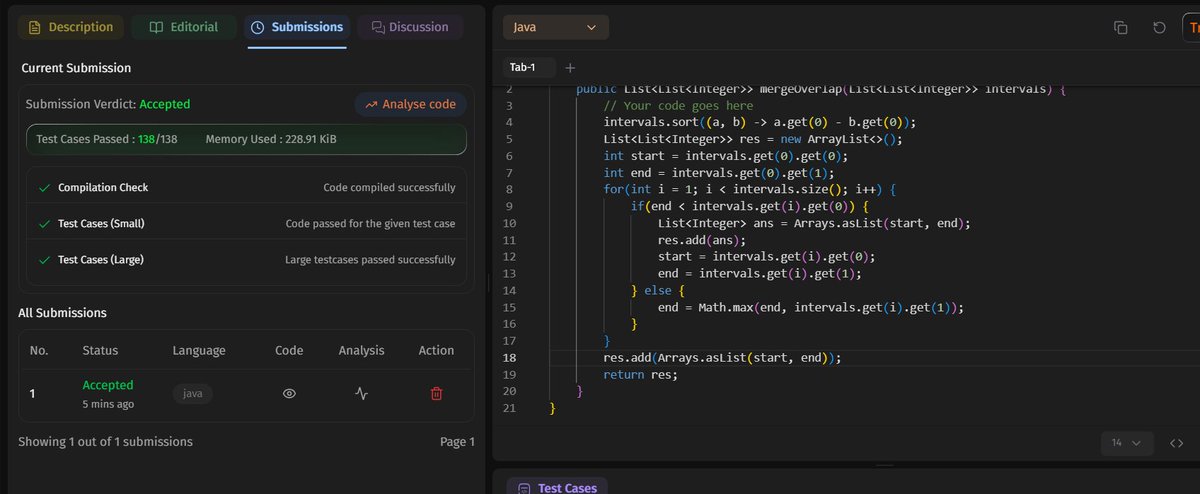Click the Memory Used 228.91 KiB text
1200x494 pixels.
271,139
